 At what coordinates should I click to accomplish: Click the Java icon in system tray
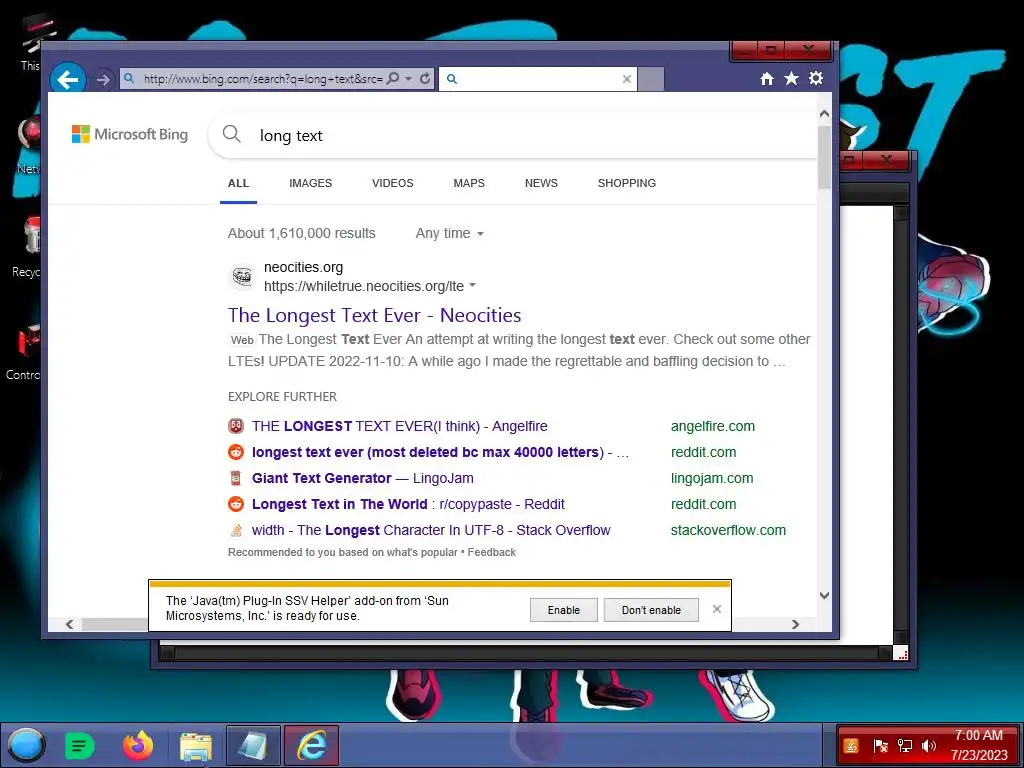click(x=850, y=745)
